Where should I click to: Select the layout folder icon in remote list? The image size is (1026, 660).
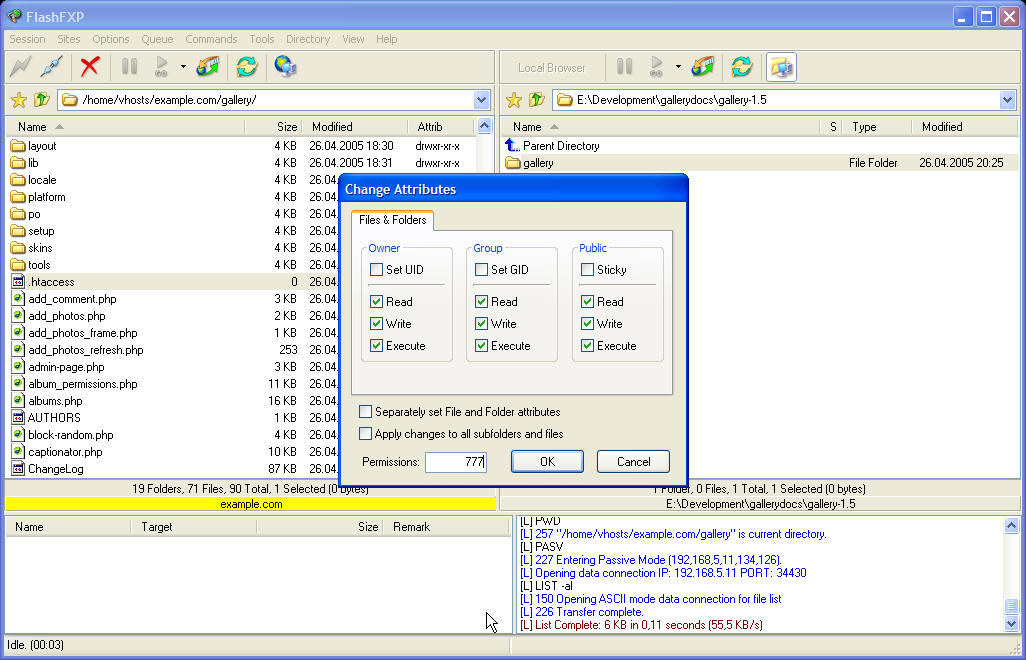(18, 146)
